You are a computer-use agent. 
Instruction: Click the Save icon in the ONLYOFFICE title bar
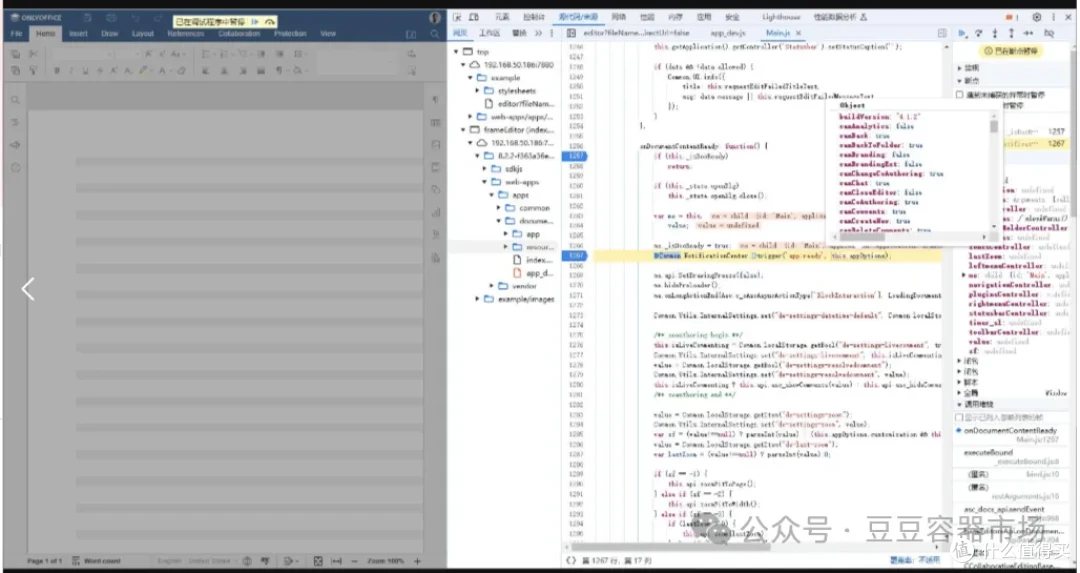(87, 17)
